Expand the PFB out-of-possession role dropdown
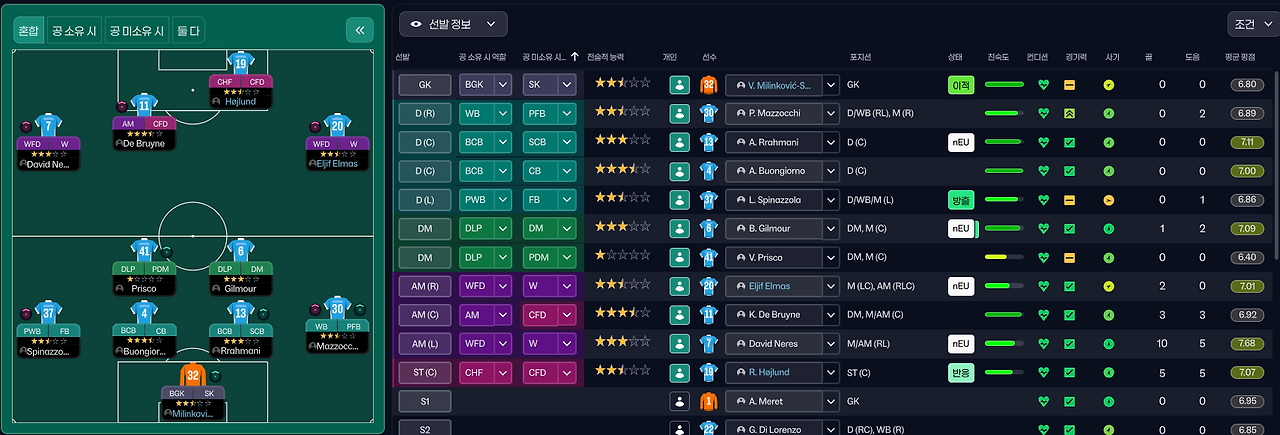Viewport: 1280px width, 435px height. click(567, 114)
